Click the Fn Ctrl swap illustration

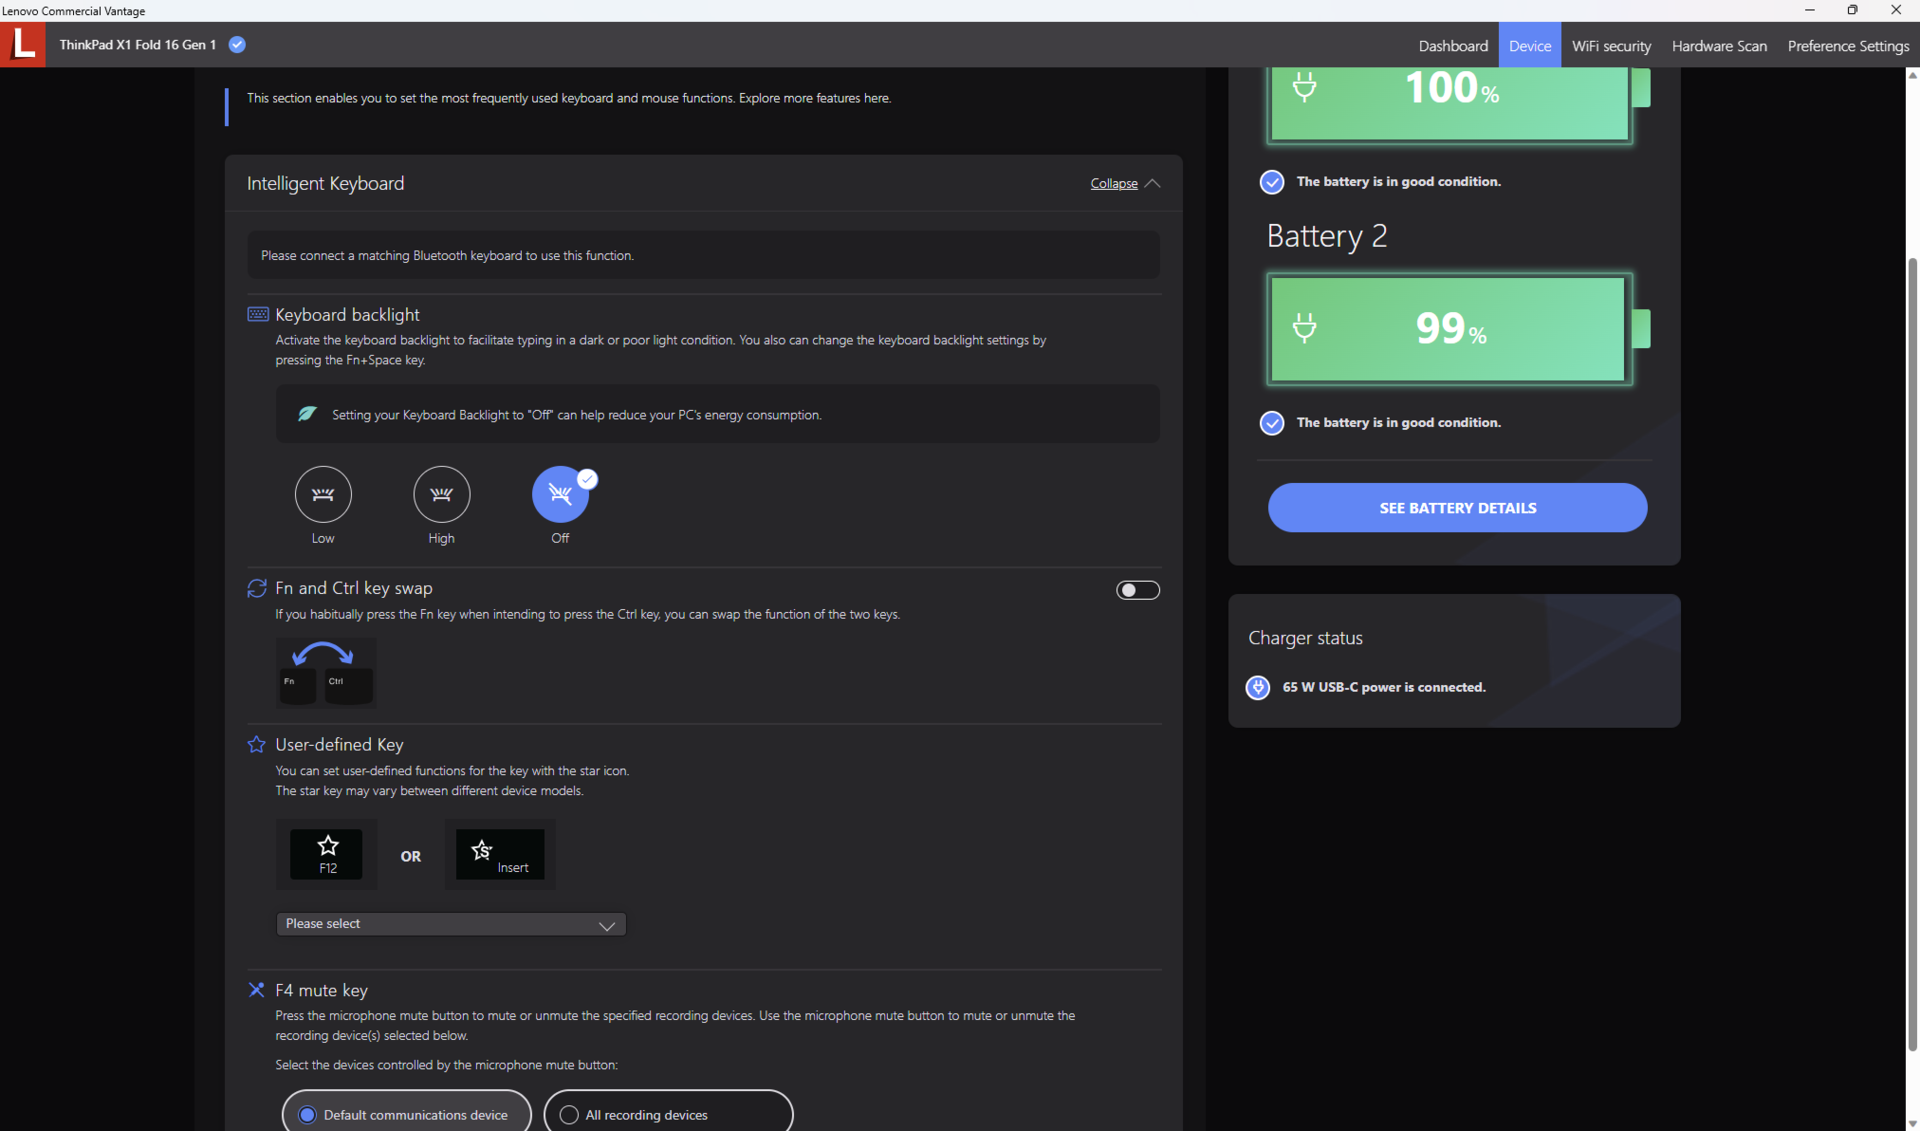325,672
